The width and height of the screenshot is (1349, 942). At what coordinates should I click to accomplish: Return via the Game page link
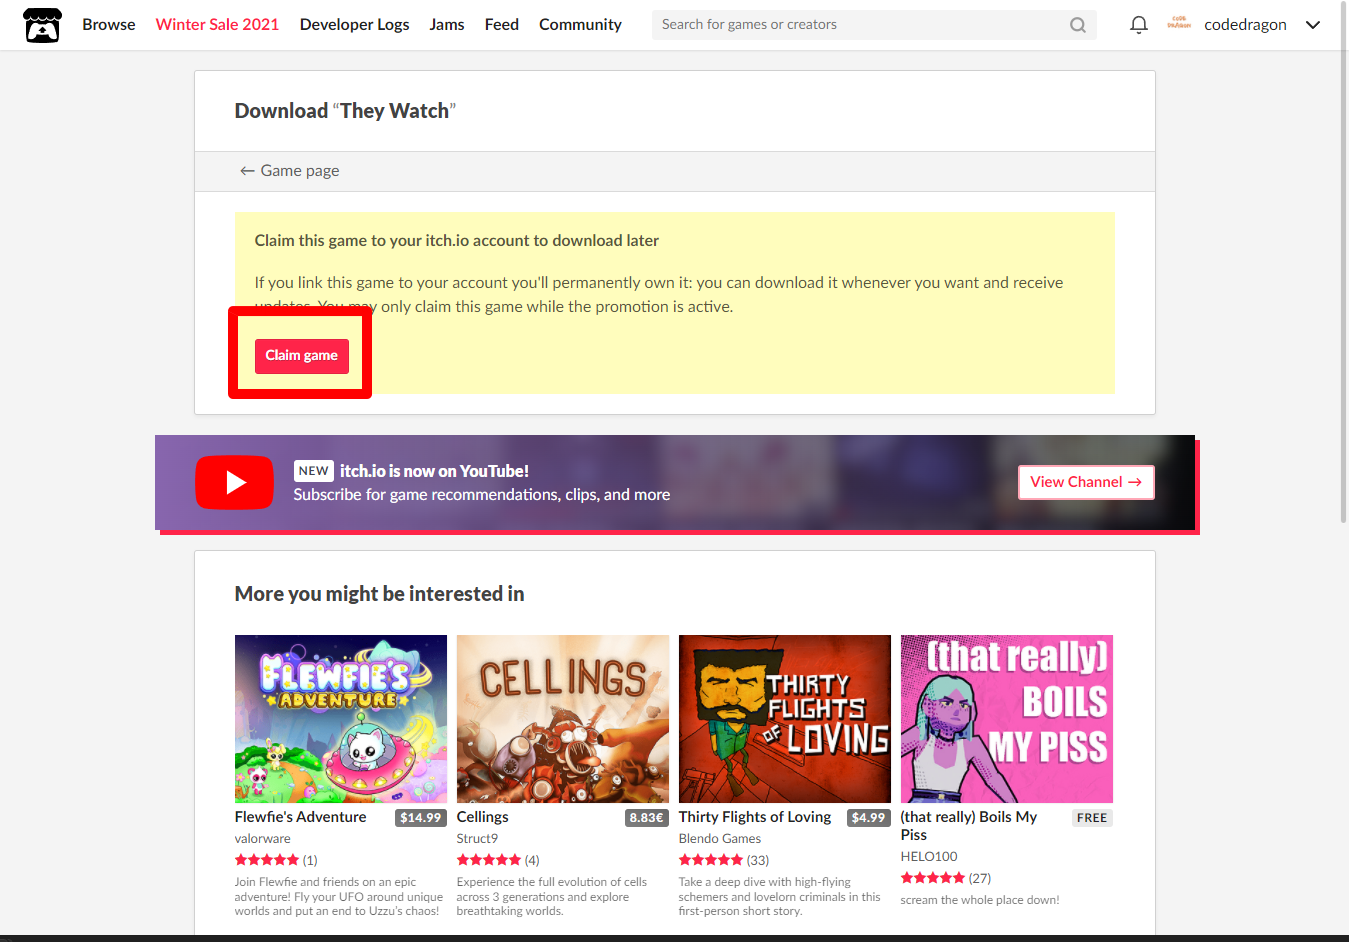click(290, 171)
